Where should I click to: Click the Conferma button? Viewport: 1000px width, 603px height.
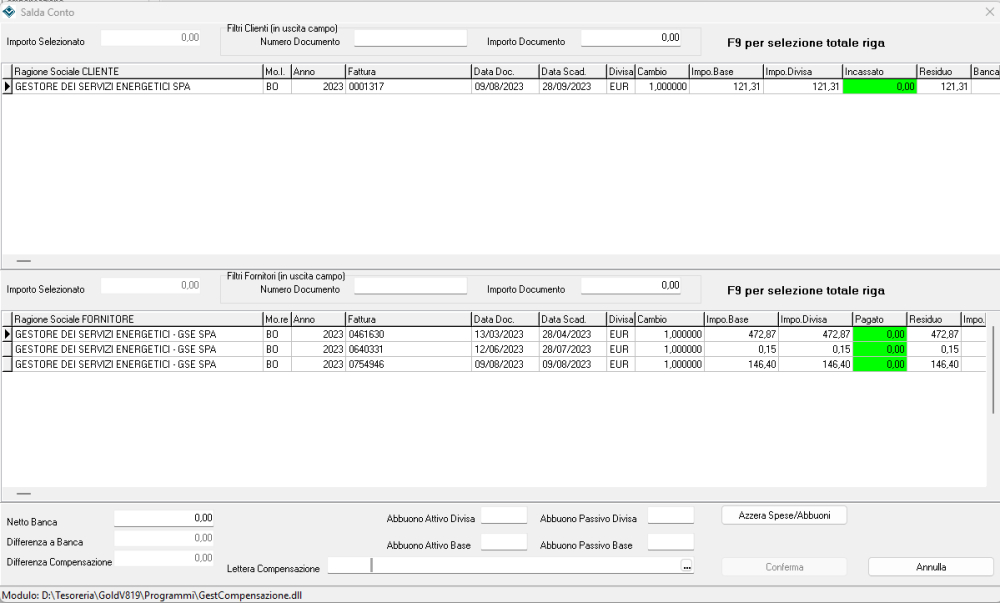[784, 567]
